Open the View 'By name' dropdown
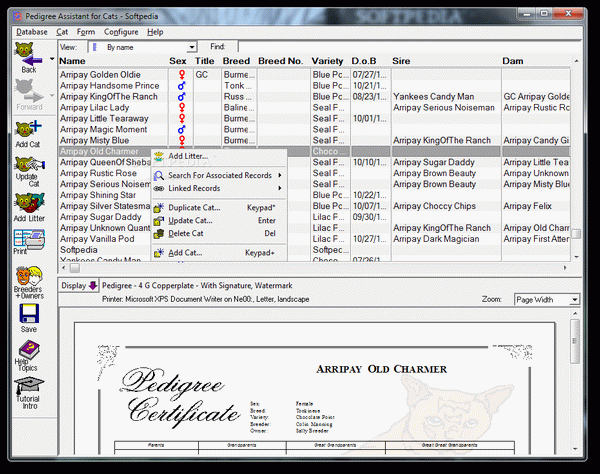This screenshot has height=474, width=600. click(191, 47)
